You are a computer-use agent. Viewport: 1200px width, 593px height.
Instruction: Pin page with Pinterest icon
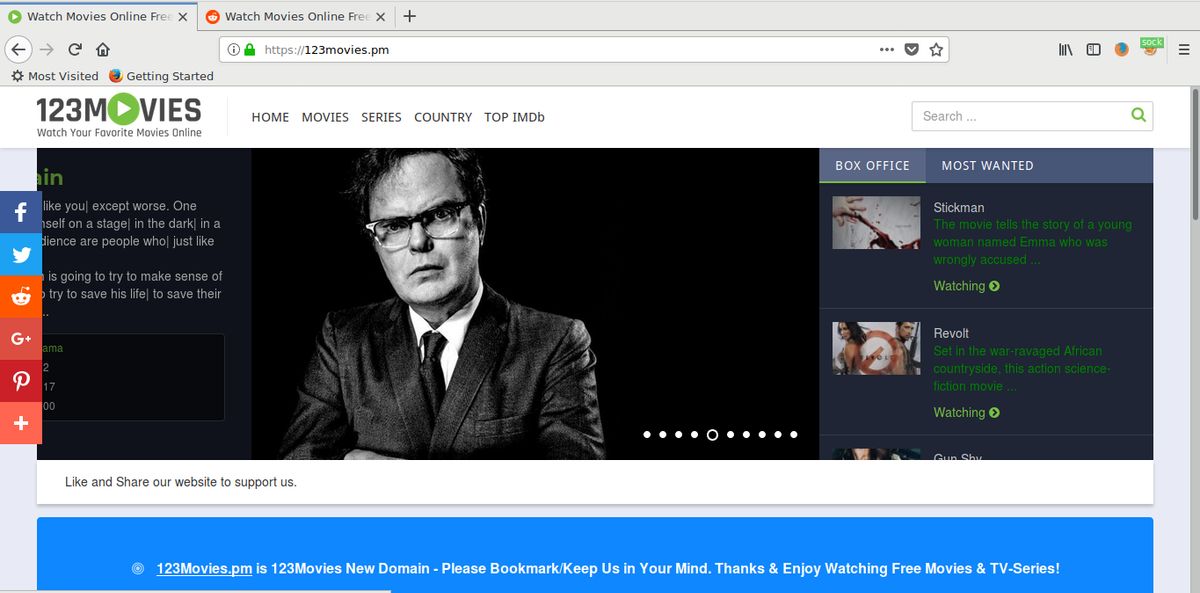[x=21, y=381]
